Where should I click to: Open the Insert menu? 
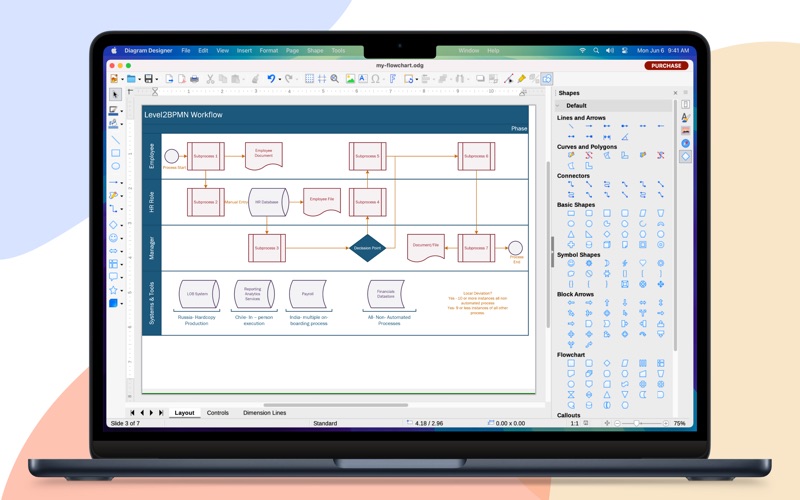click(244, 51)
